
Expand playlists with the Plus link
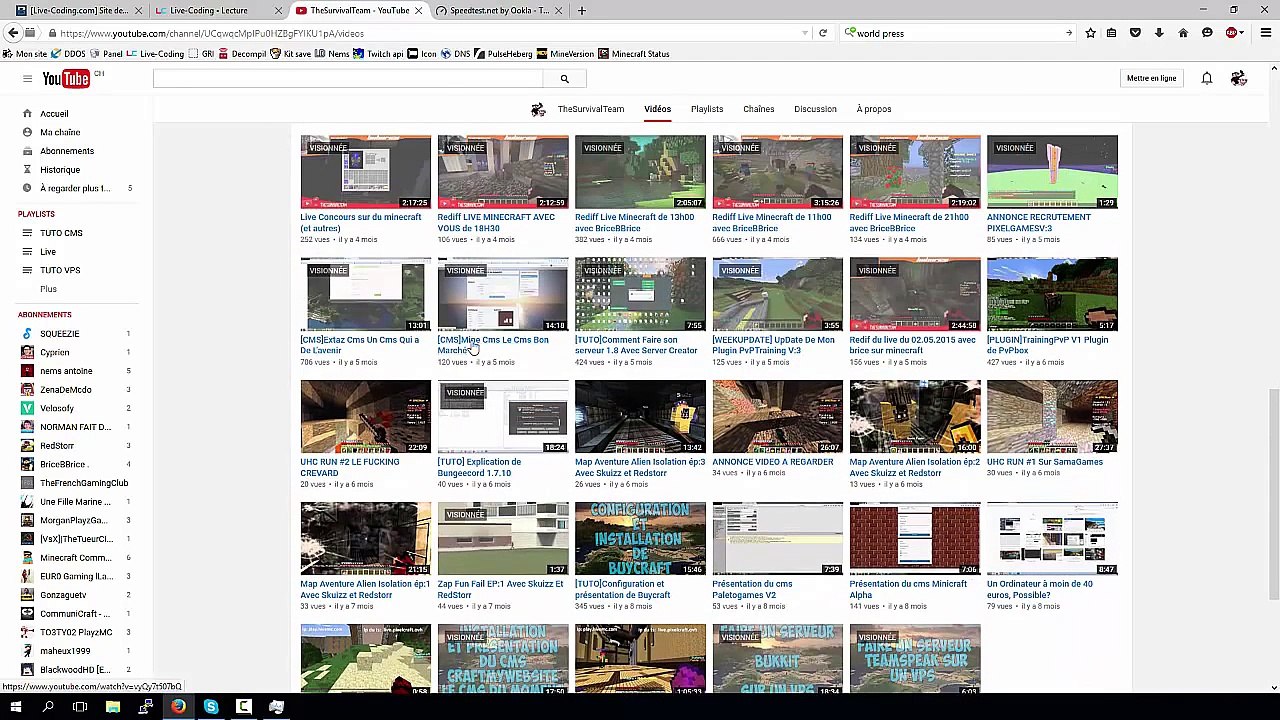click(x=48, y=289)
